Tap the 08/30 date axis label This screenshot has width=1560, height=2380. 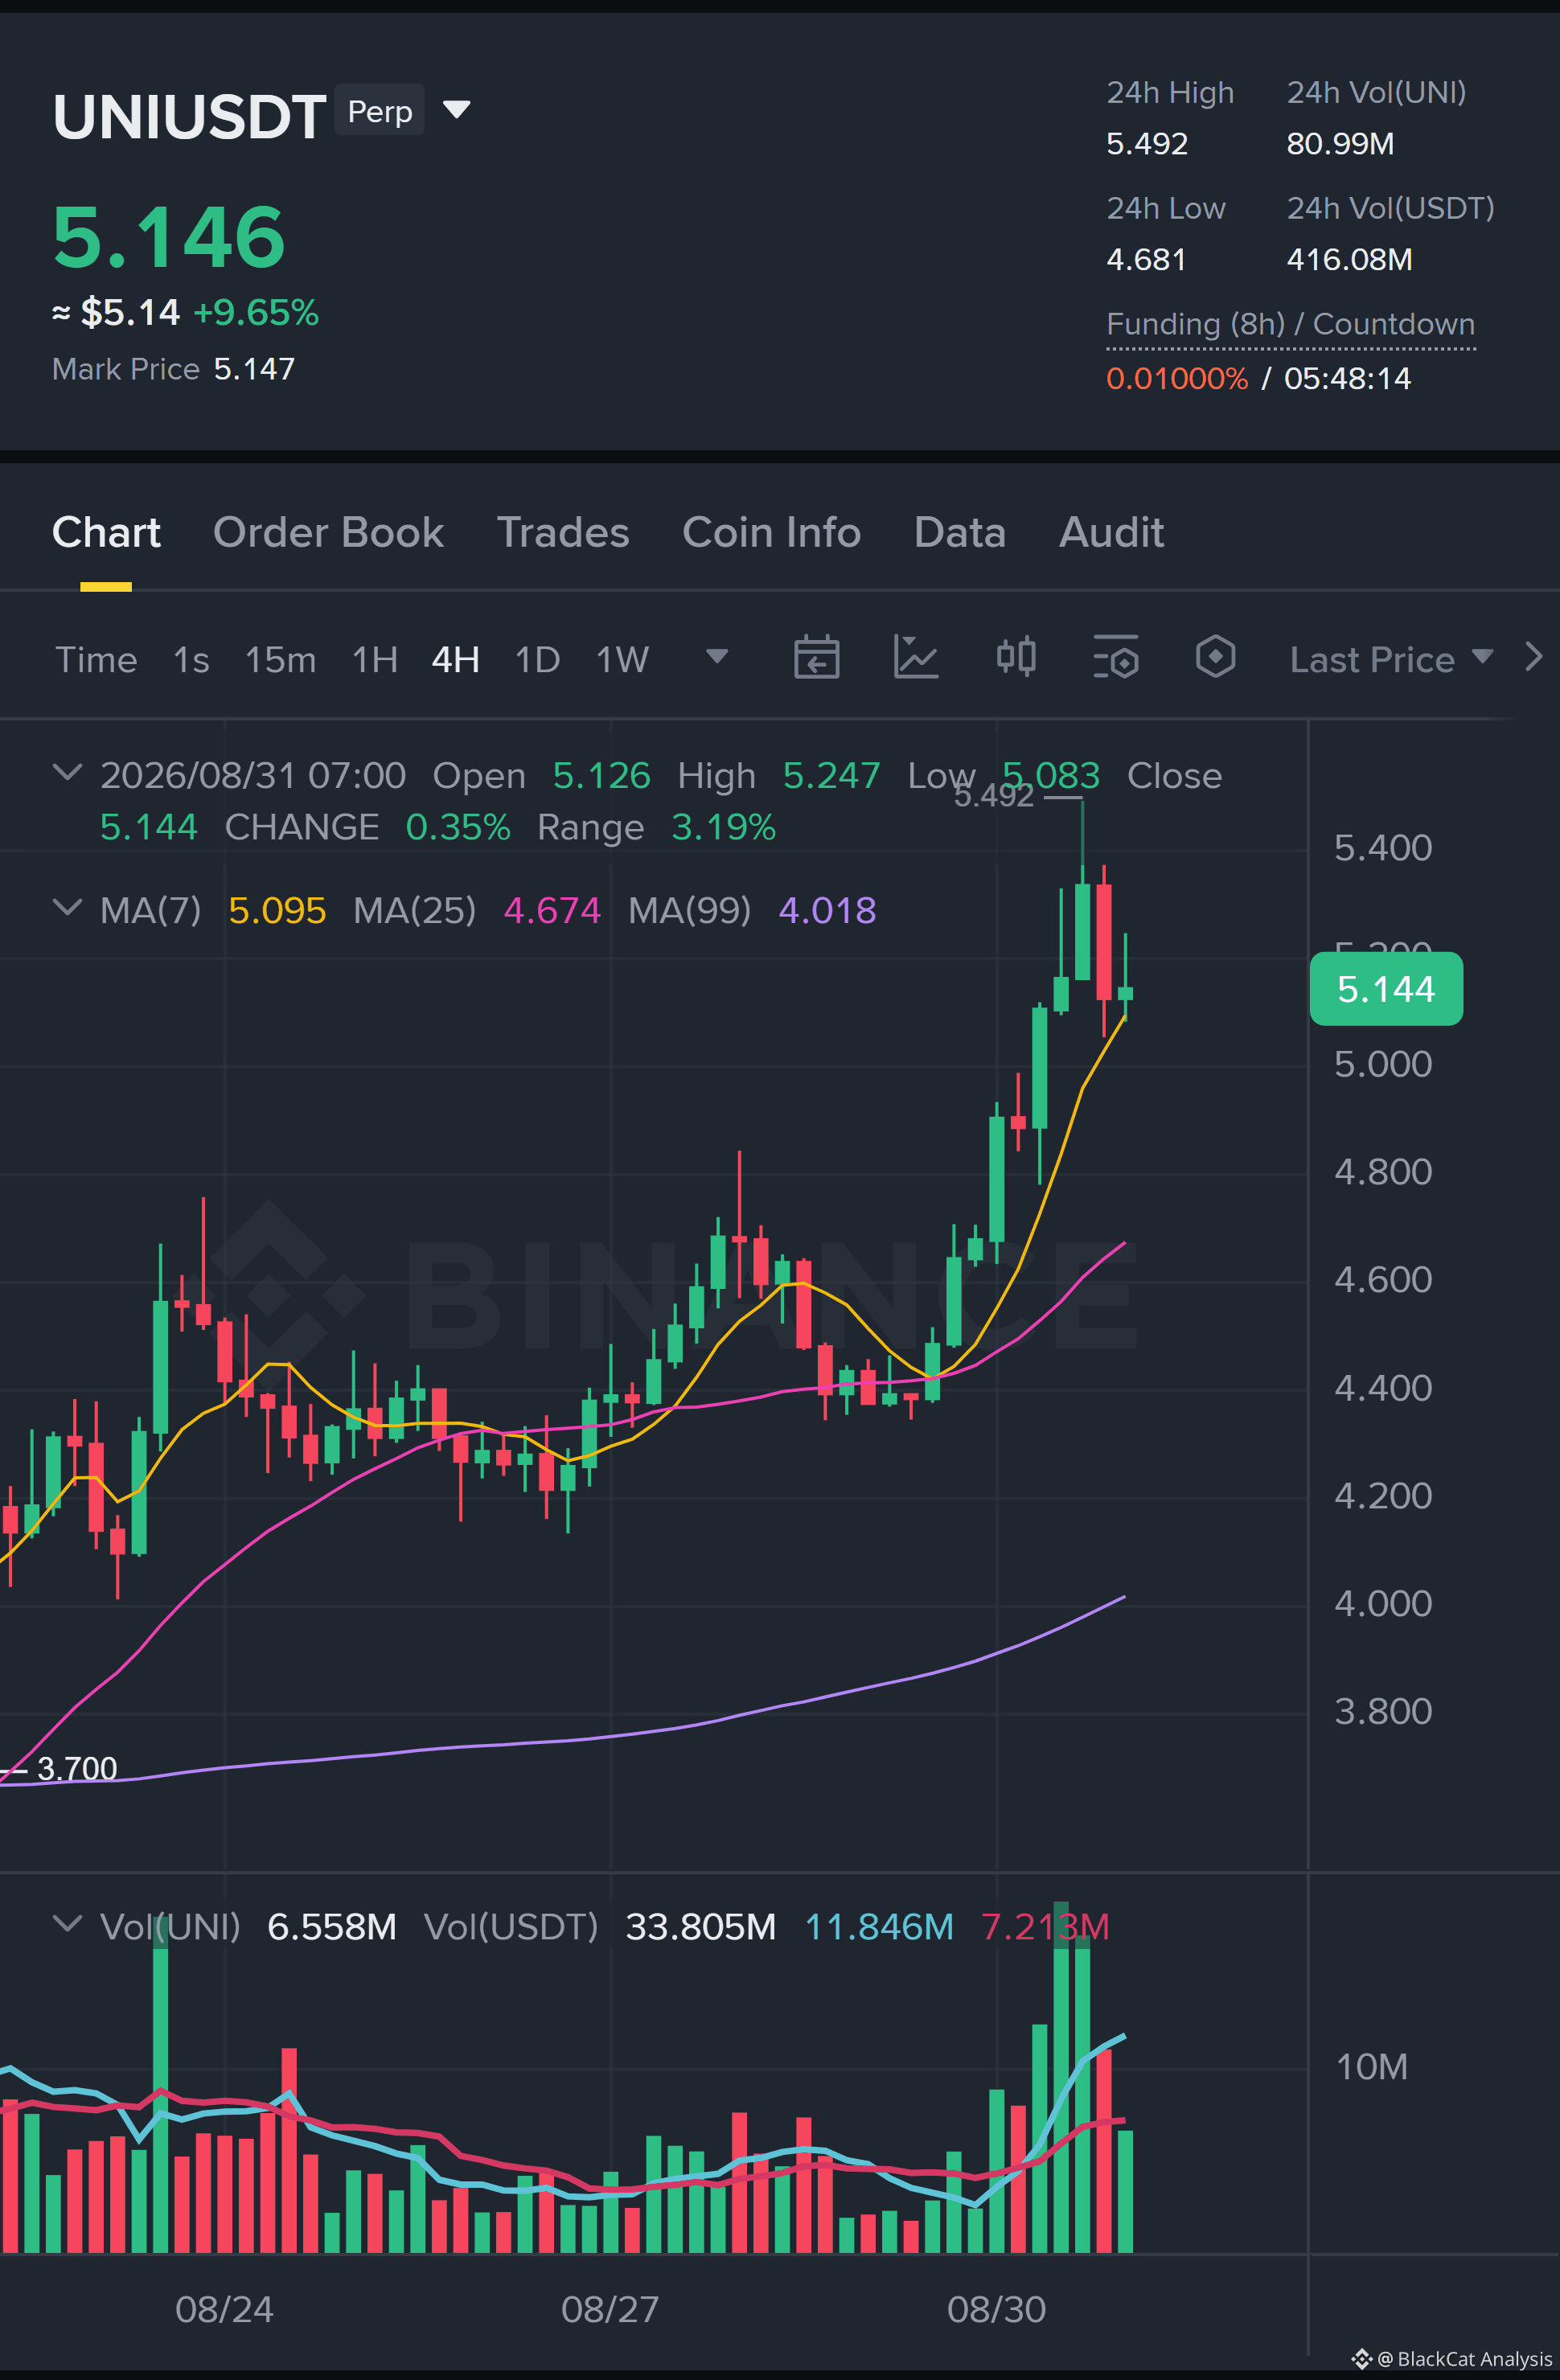tap(996, 2309)
